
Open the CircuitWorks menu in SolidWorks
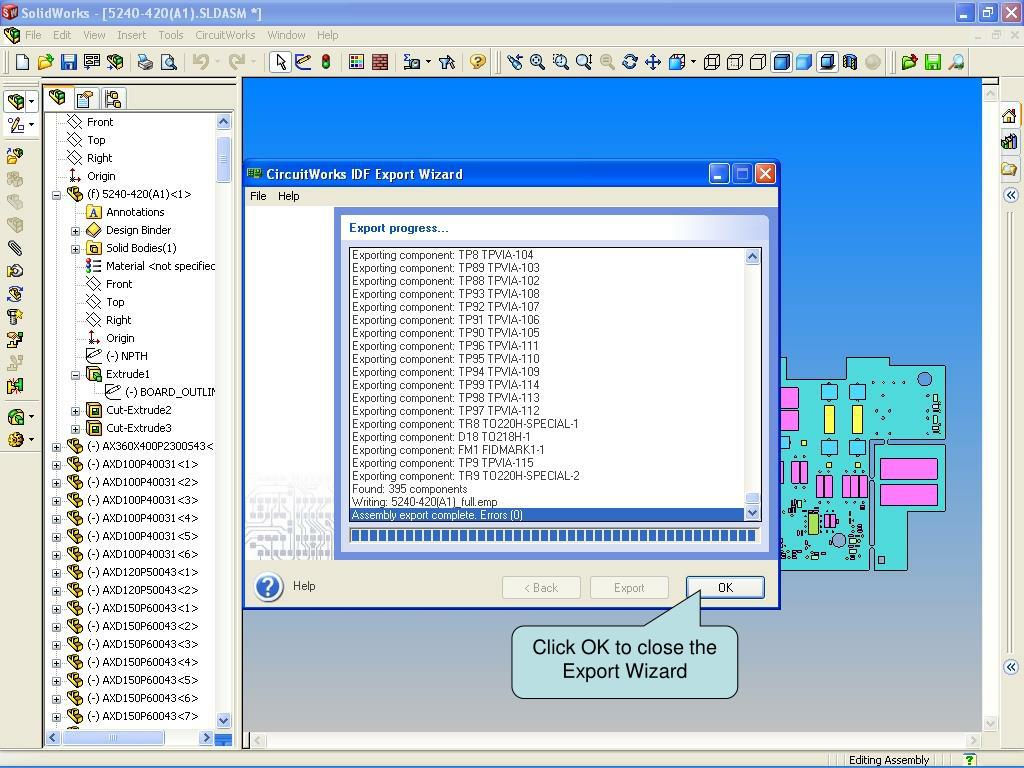pyautogui.click(x=225, y=35)
